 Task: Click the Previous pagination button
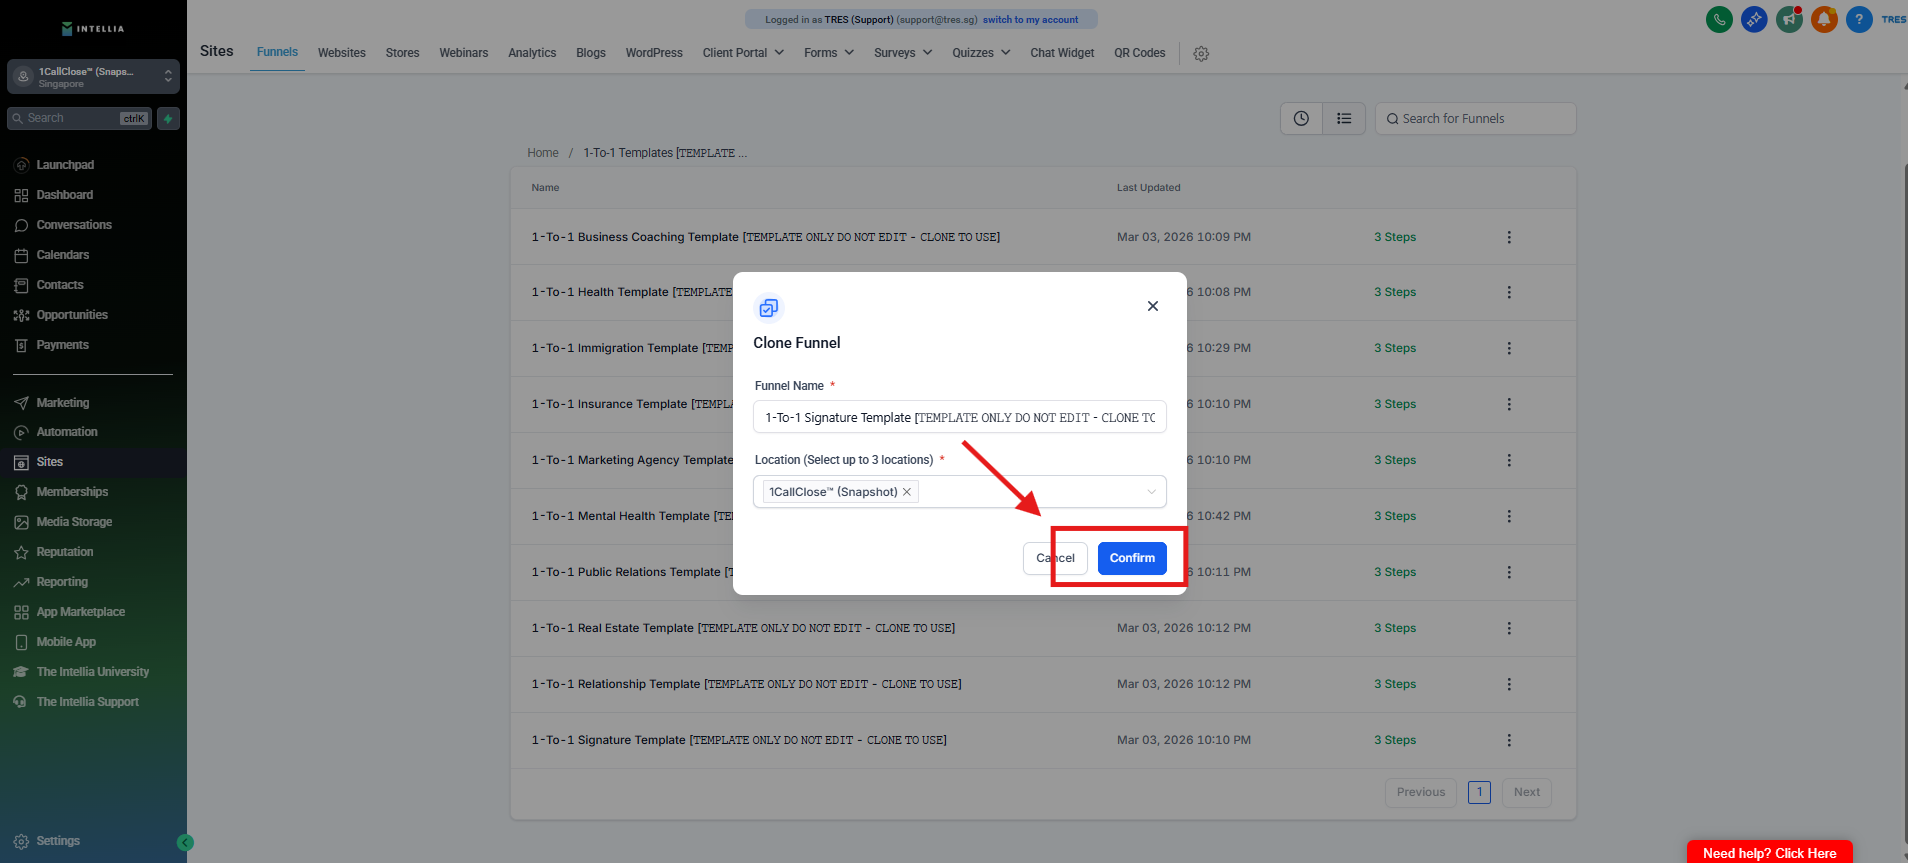click(x=1421, y=792)
